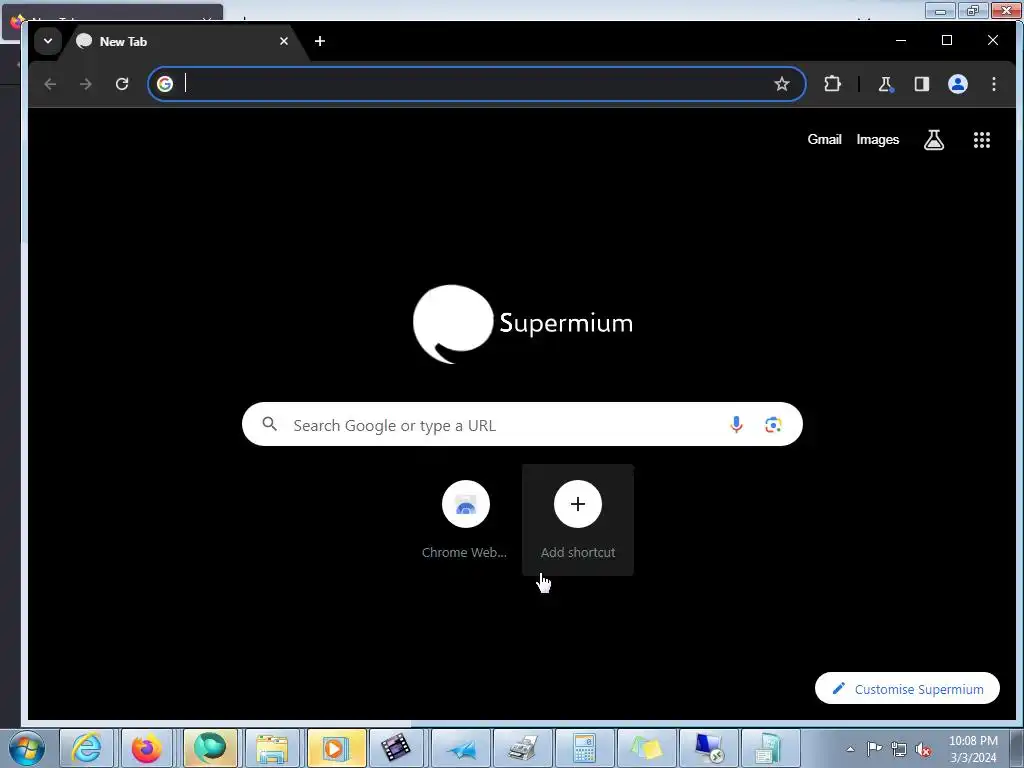
Task: Open the film-strip video app on taskbar
Action: [396, 748]
